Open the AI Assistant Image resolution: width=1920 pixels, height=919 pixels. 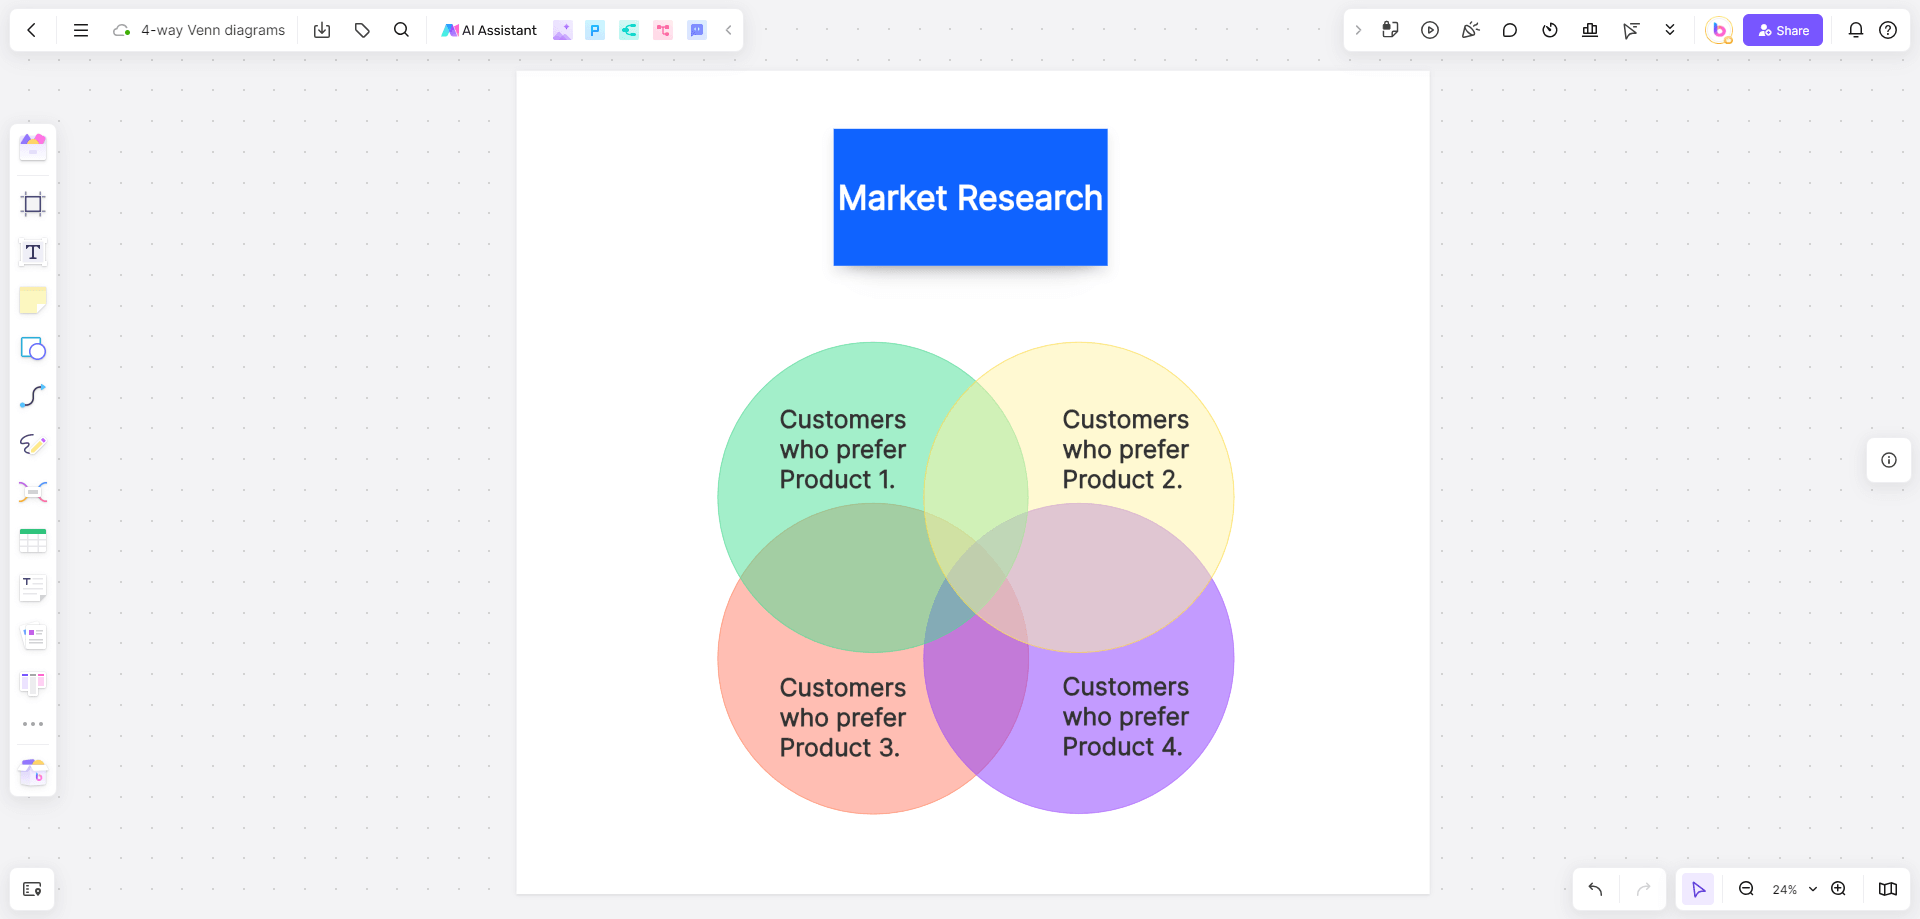tap(489, 30)
